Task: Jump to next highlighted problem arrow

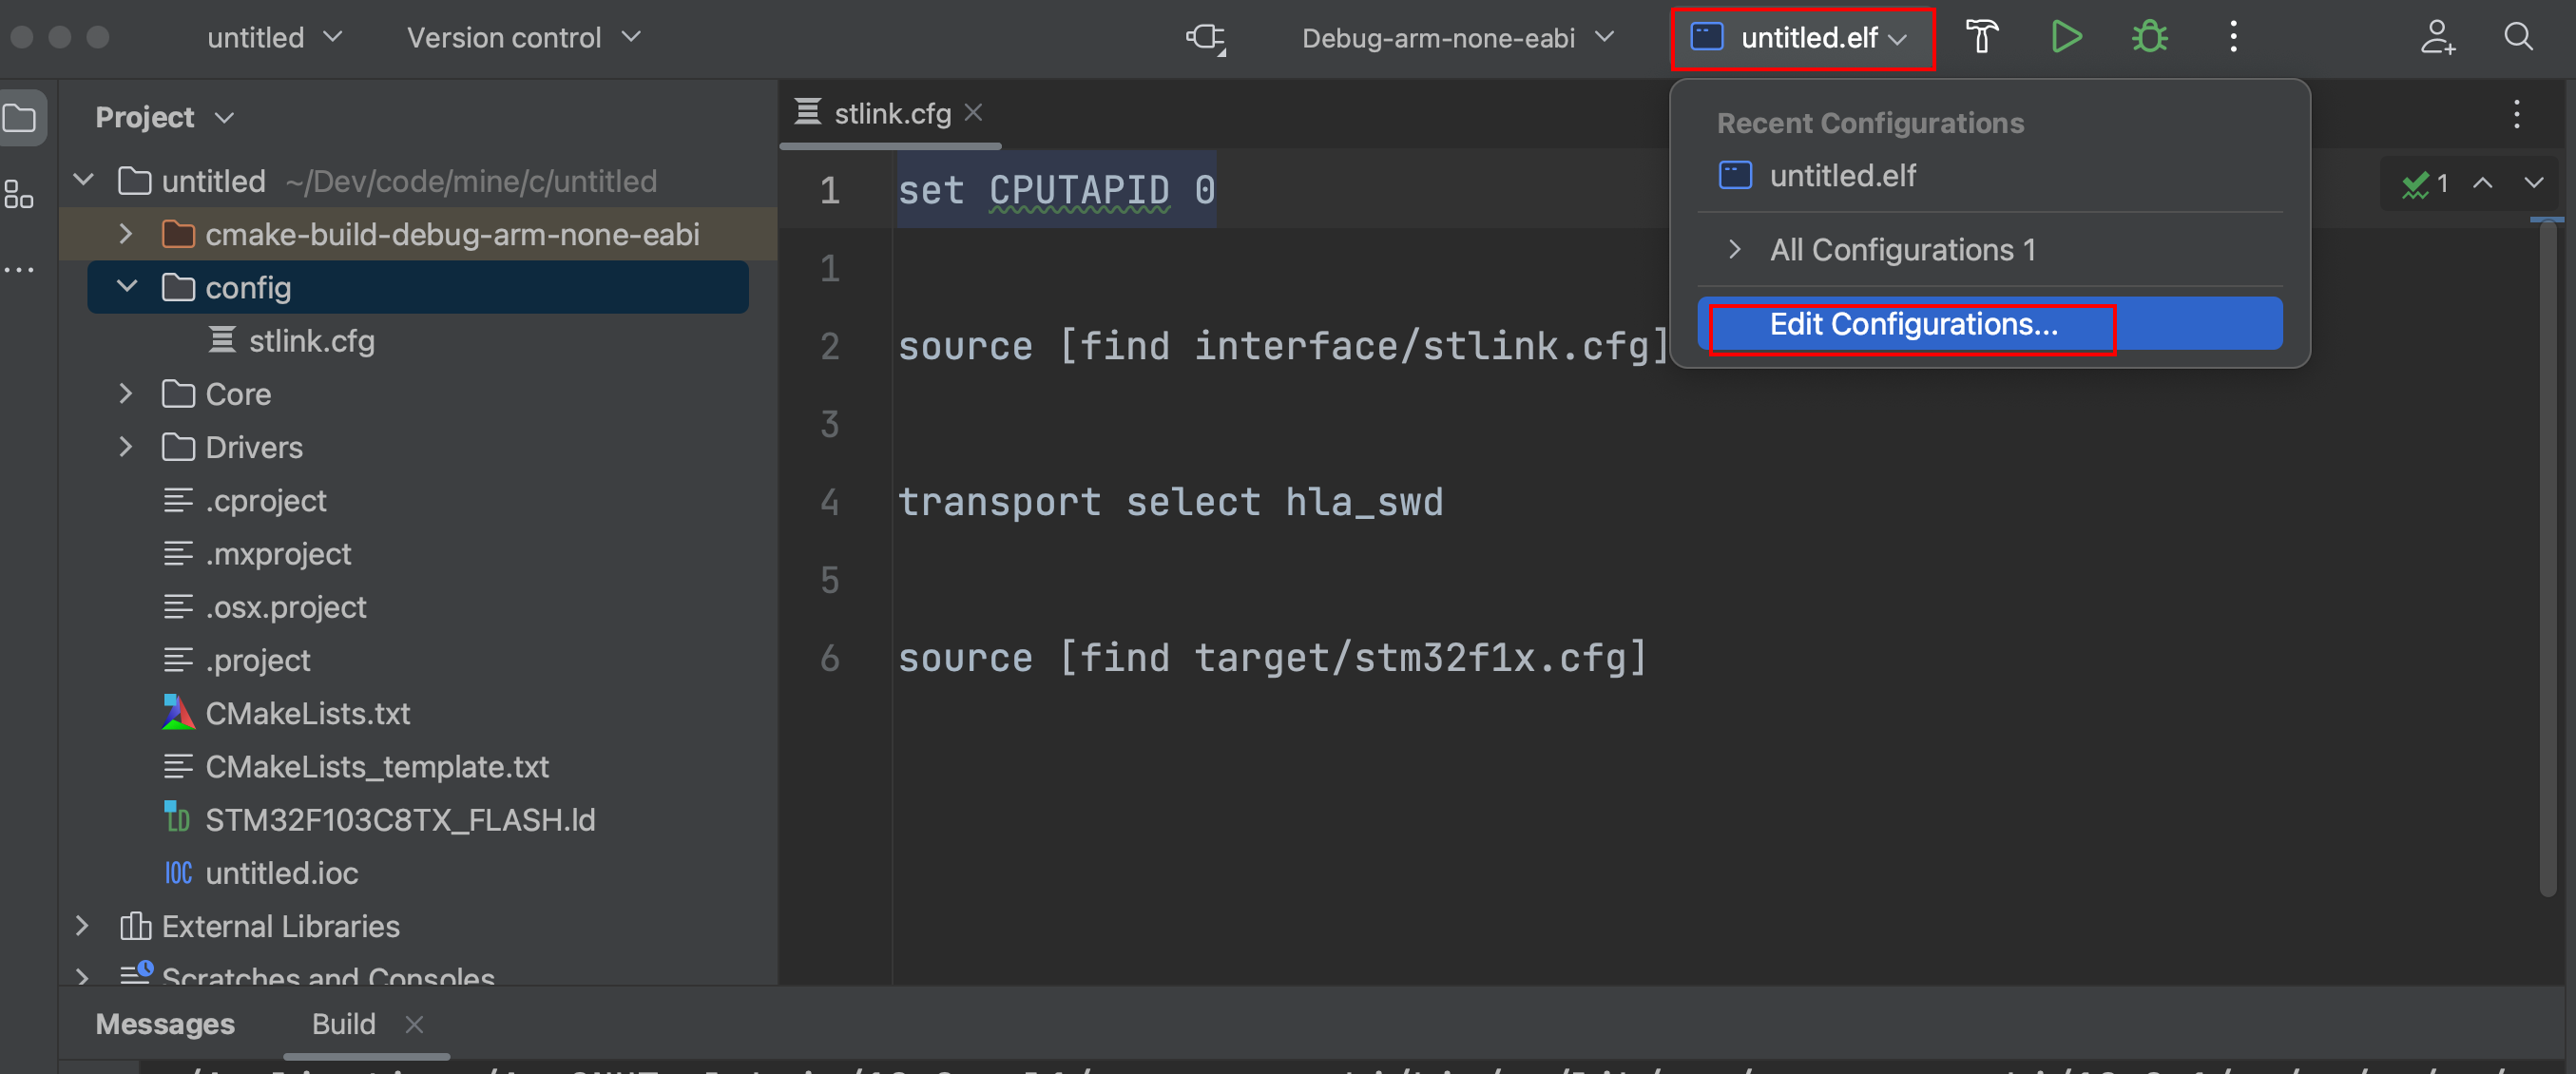Action: click(x=2532, y=183)
